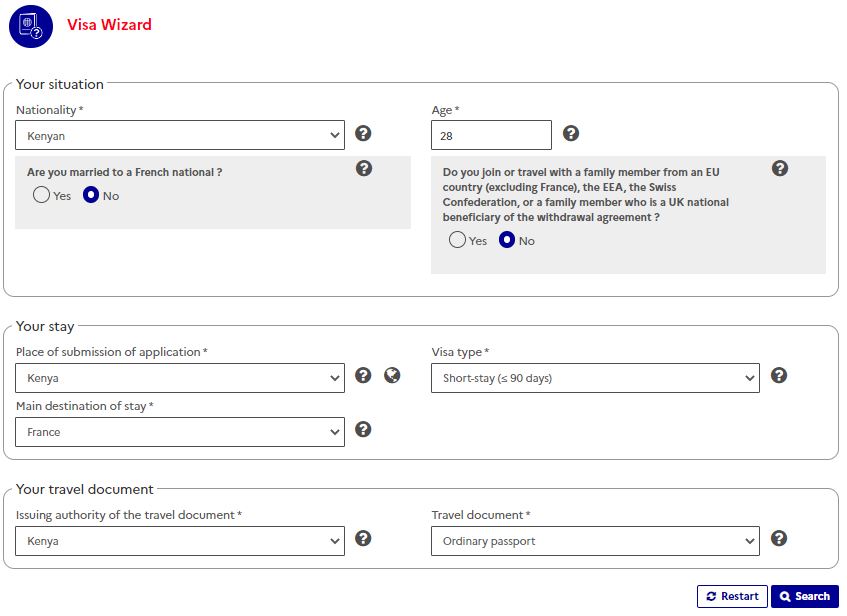Open help for Travel document field
The height and width of the screenshot is (616, 847).
pos(779,538)
